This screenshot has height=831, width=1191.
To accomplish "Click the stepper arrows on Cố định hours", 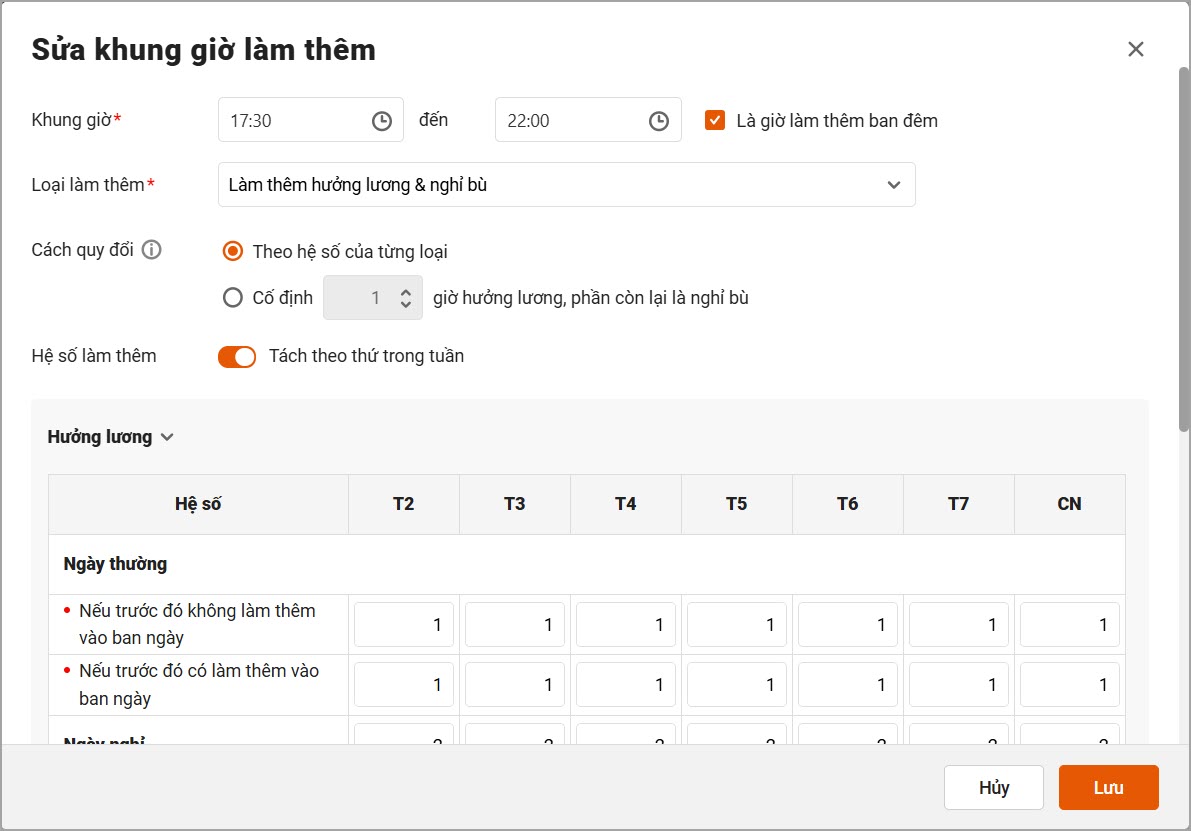I will 406,298.
